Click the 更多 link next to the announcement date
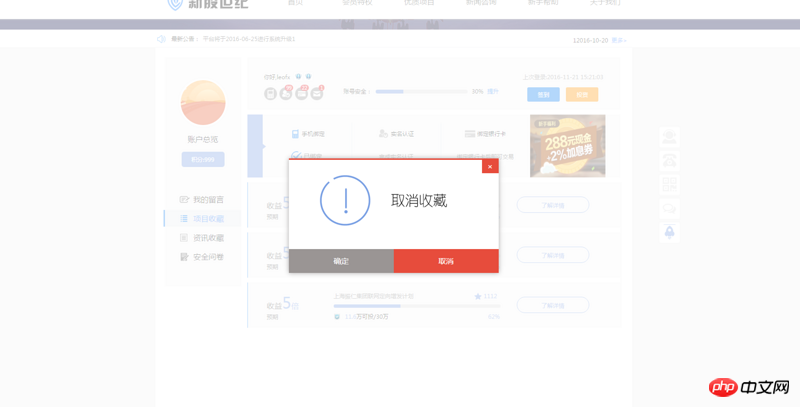Screen dimensions: 800x407 click(618, 40)
